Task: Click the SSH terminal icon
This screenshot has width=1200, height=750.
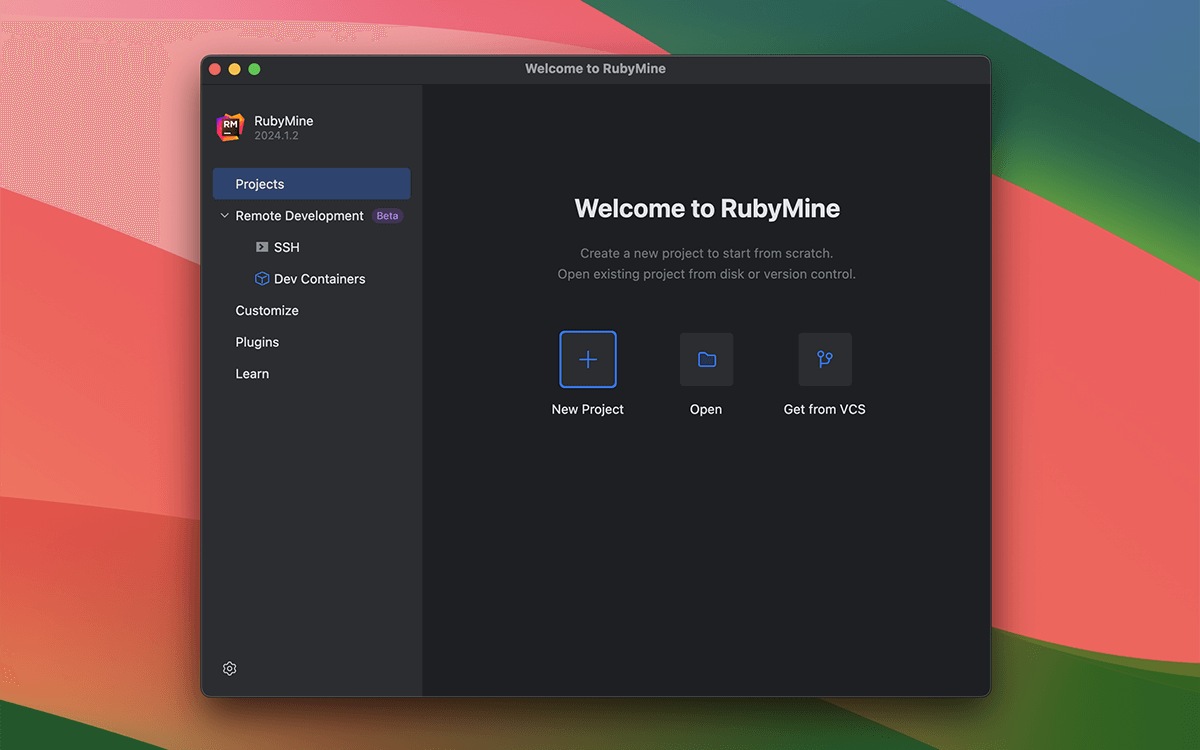Action: (262, 247)
